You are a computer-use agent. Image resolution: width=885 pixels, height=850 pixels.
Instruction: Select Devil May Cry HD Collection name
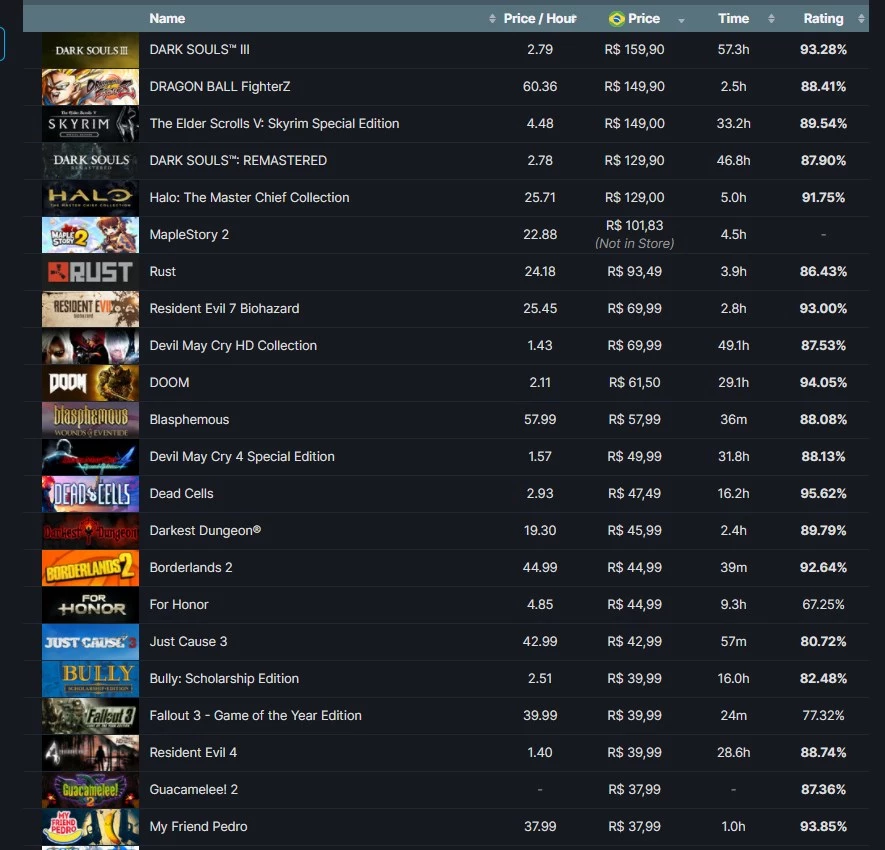(x=233, y=345)
